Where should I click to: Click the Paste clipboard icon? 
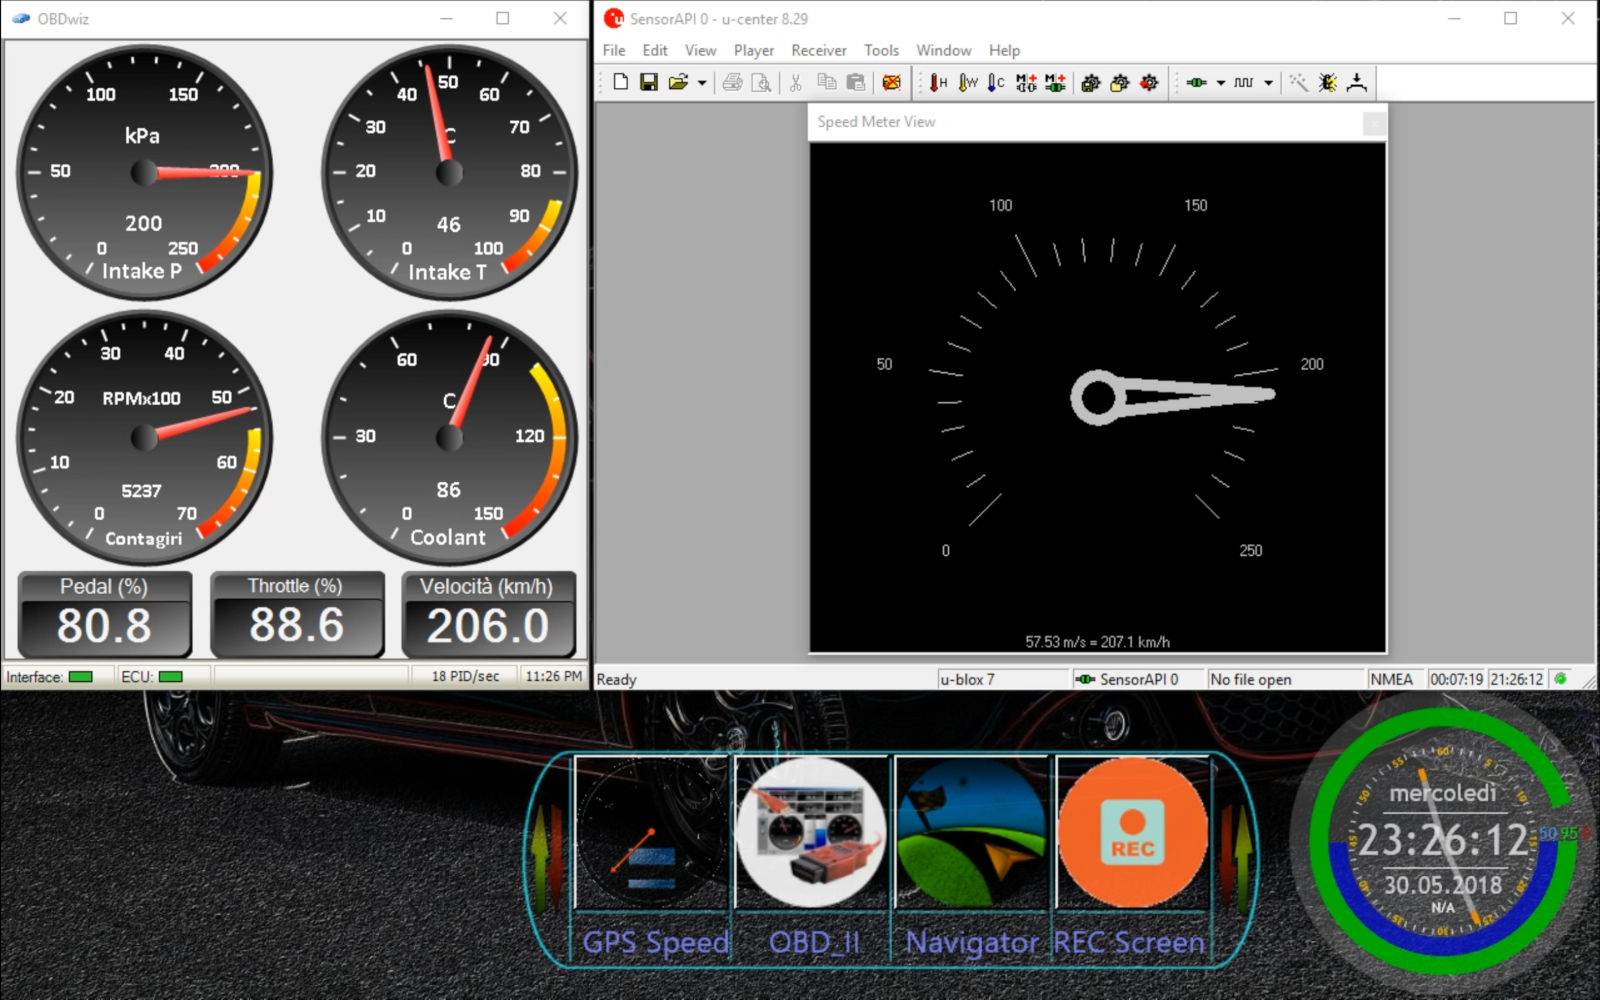(856, 82)
